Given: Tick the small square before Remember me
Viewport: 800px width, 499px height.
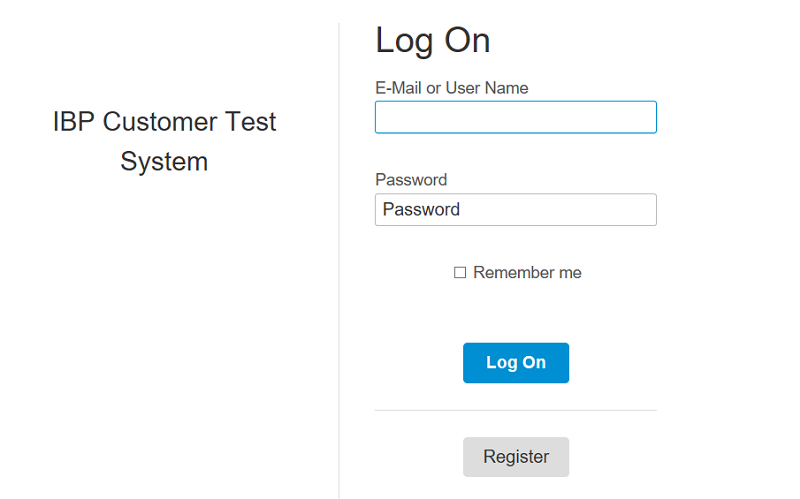Looking at the screenshot, I should click(460, 273).
